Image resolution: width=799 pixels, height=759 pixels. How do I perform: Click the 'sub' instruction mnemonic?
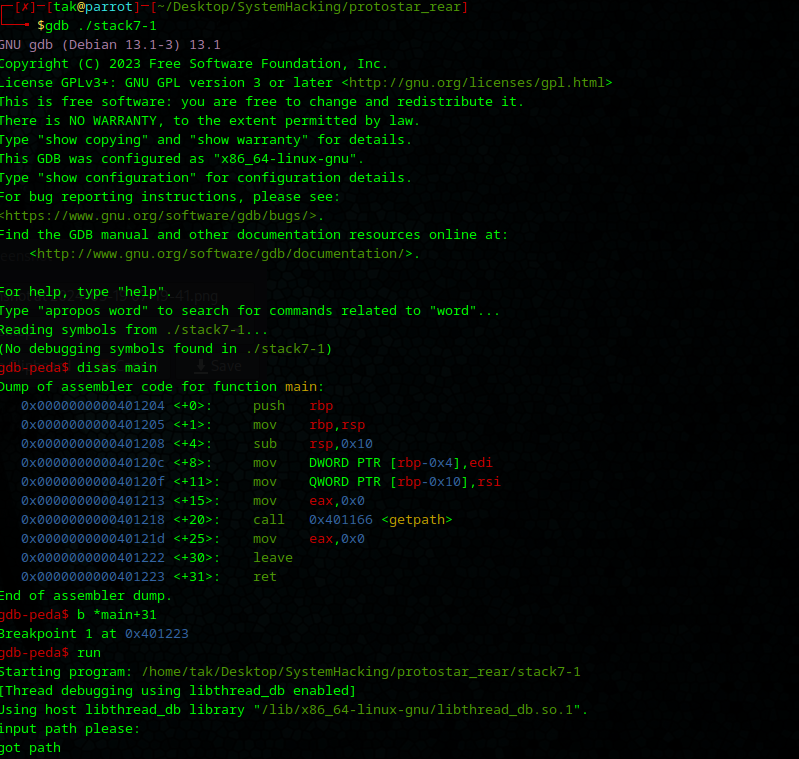coord(265,443)
